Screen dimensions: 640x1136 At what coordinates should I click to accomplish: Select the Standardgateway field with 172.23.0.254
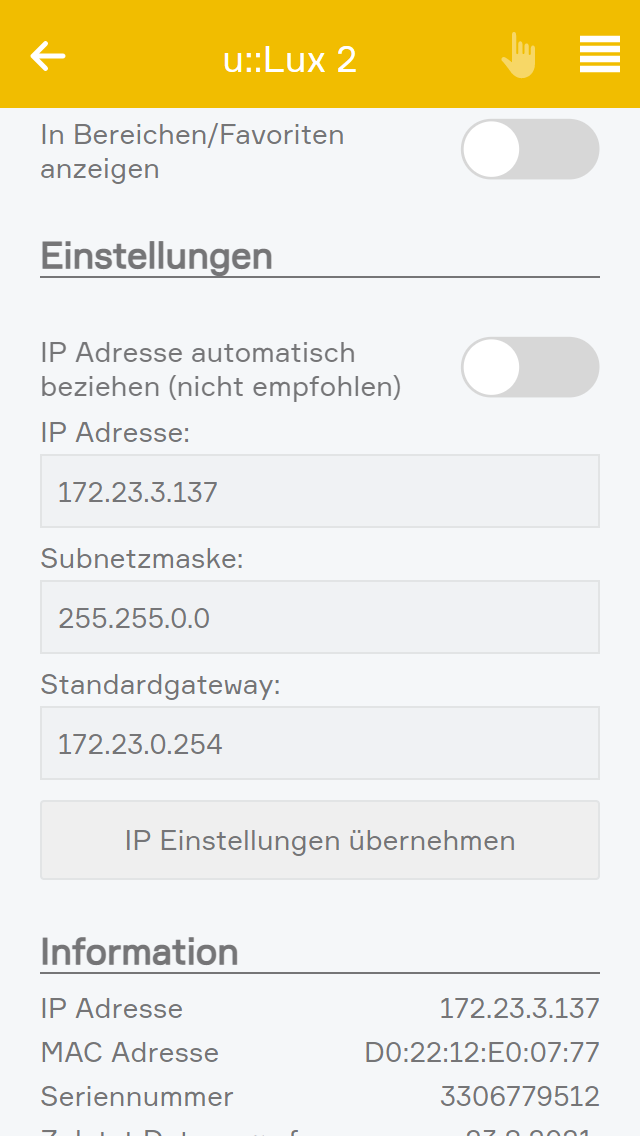point(320,743)
